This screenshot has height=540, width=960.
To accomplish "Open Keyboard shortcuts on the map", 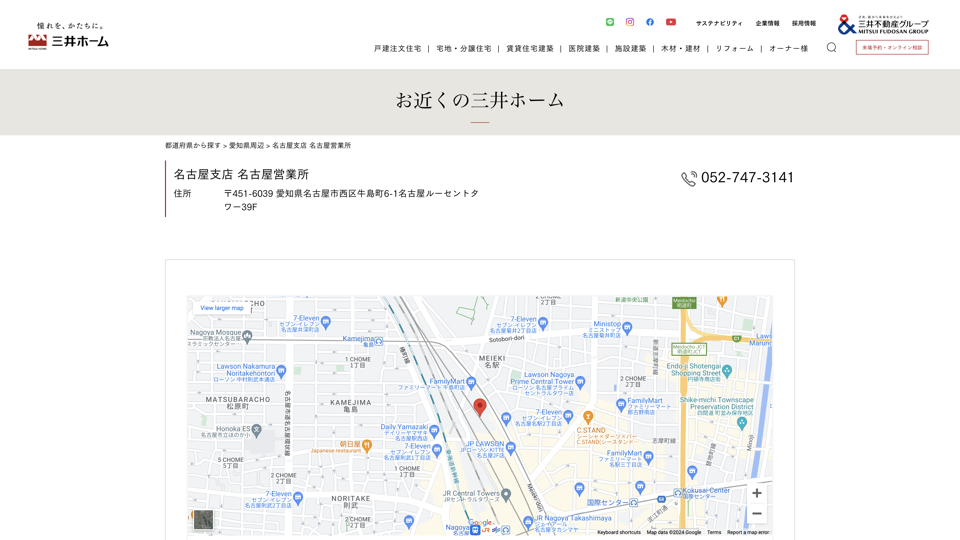I will pyautogui.click(x=618, y=533).
